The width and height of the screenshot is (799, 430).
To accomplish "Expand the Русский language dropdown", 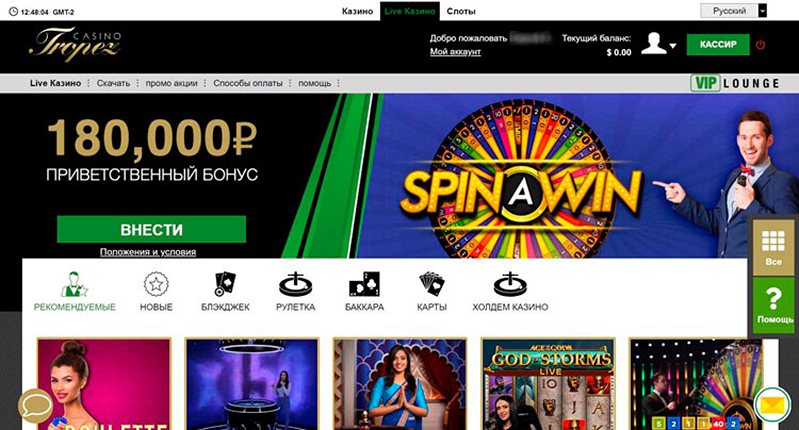I will click(x=733, y=11).
